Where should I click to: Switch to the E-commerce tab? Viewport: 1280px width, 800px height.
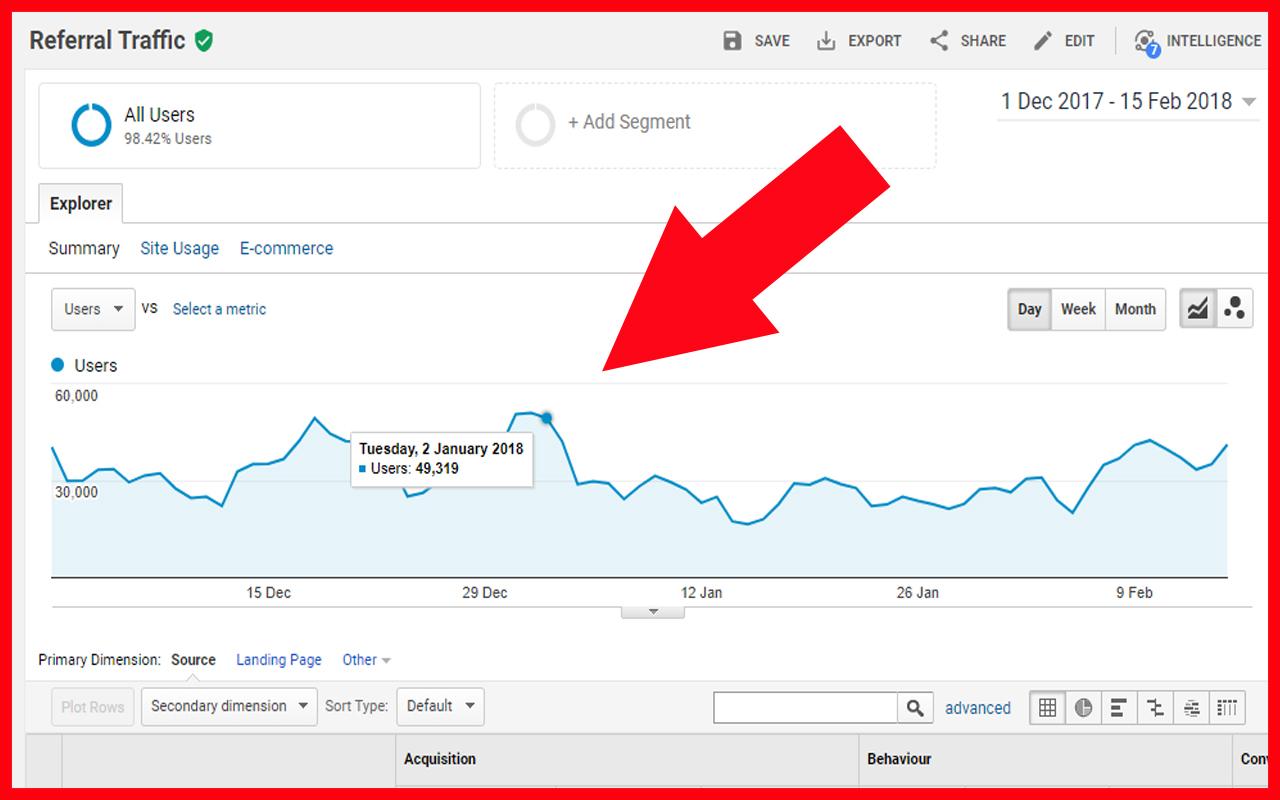coord(286,248)
